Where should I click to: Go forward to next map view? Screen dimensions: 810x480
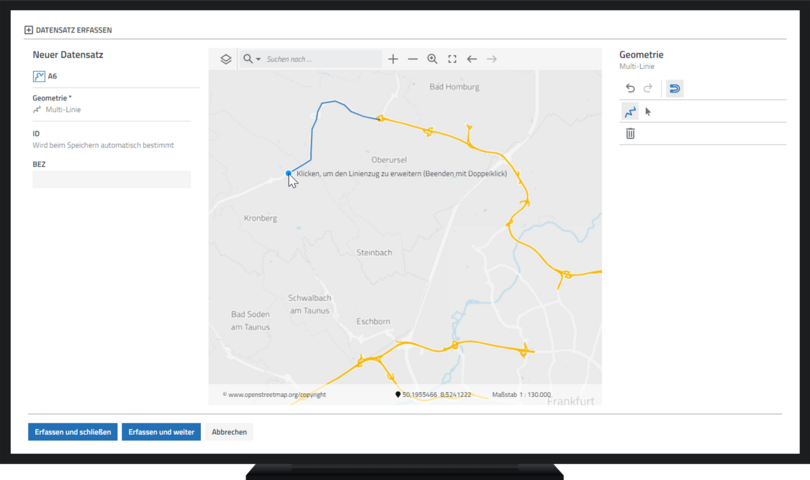point(491,59)
